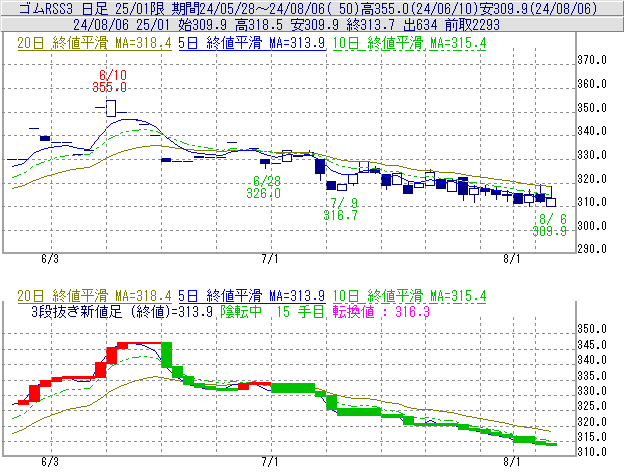Click the 7/1 date label on upper chart
624x475 pixels.
click(270, 259)
